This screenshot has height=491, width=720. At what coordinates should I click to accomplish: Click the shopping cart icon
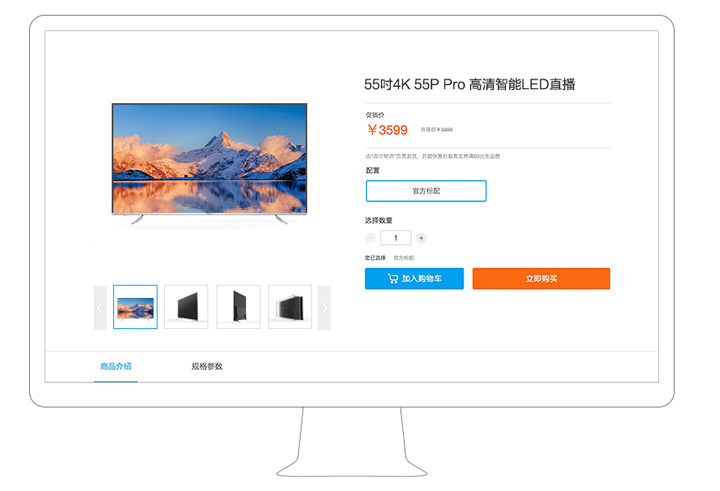pyautogui.click(x=393, y=278)
